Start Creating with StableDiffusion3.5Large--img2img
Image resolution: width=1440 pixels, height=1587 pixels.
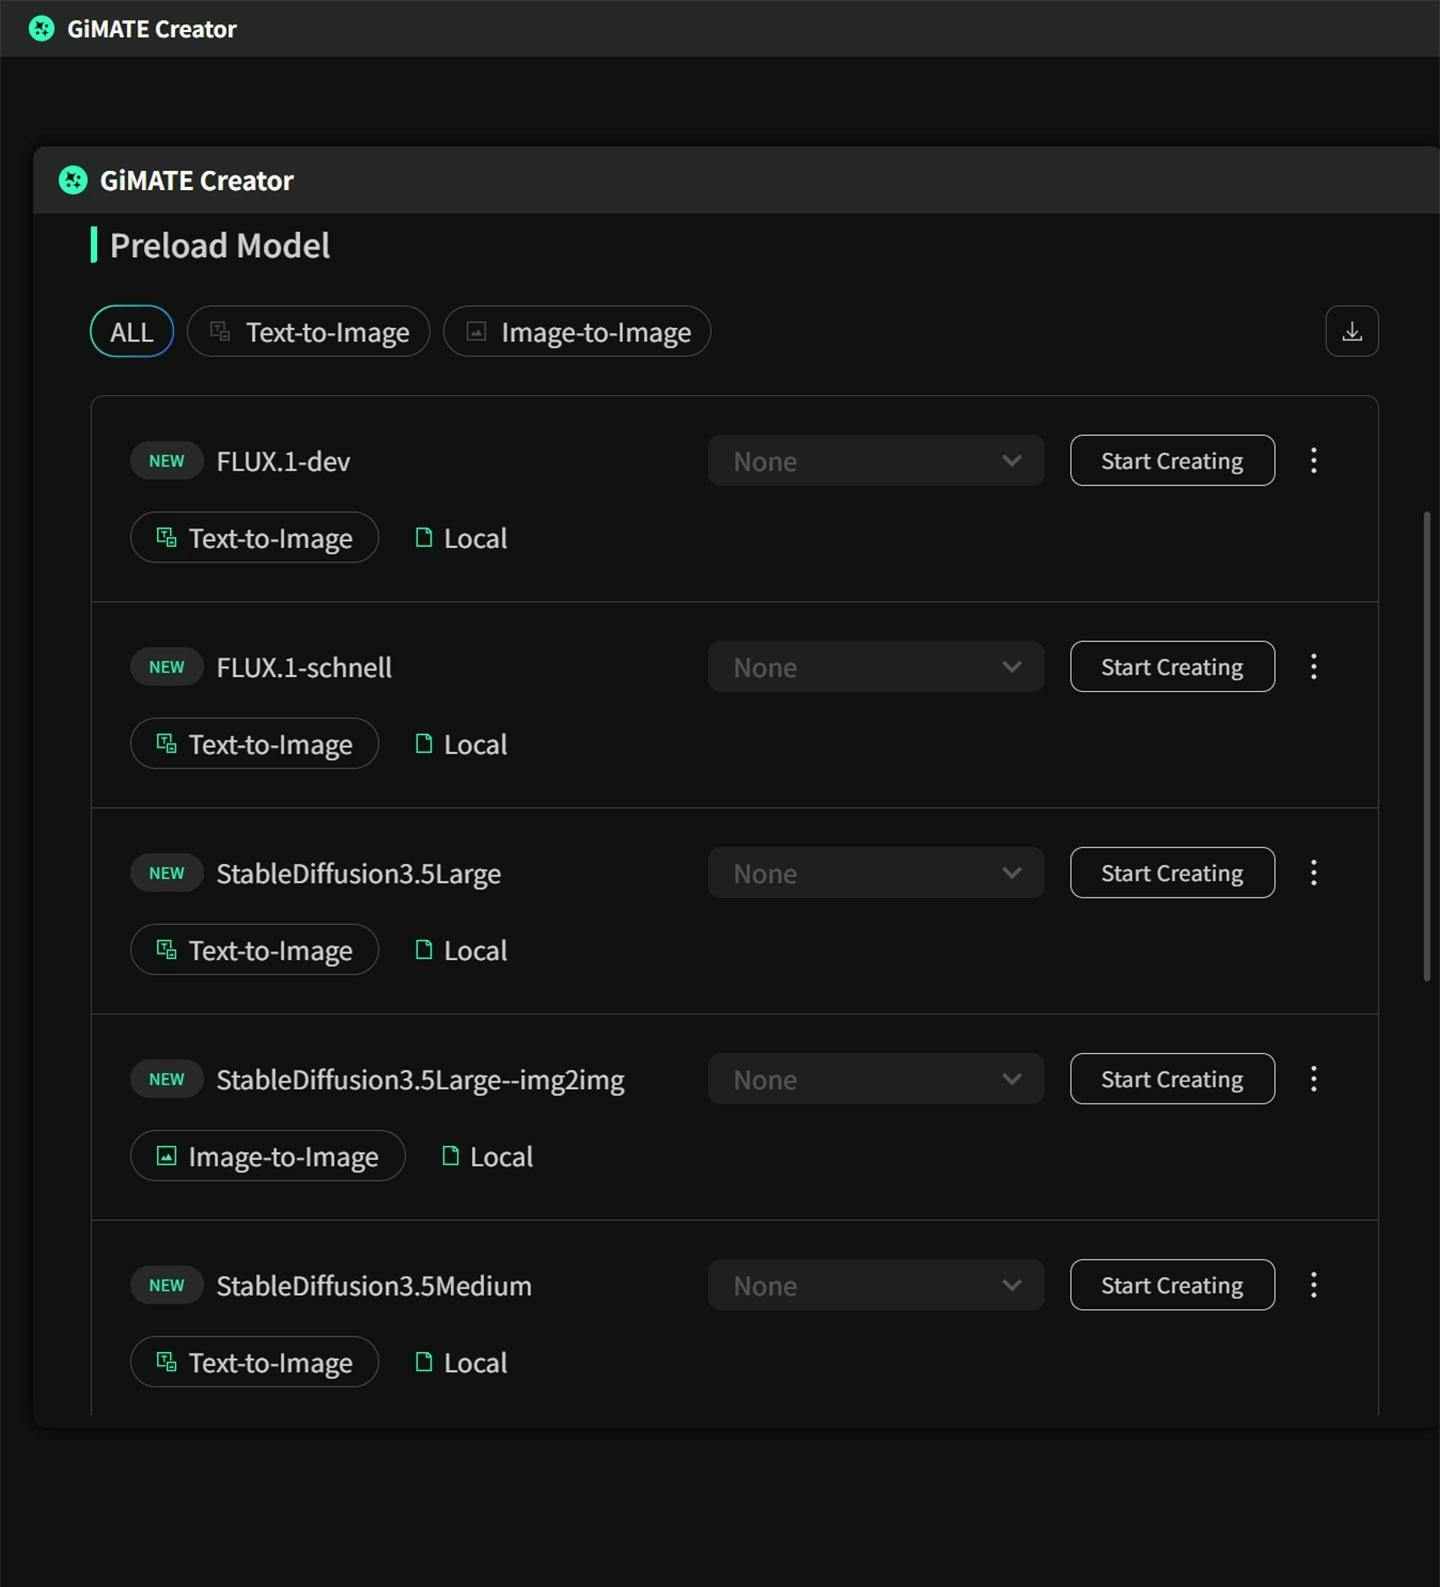coord(1172,1078)
